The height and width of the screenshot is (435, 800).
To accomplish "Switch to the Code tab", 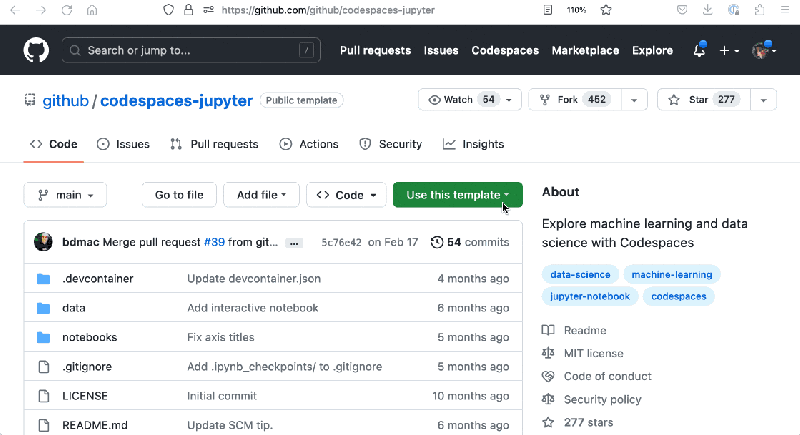I will pos(54,144).
